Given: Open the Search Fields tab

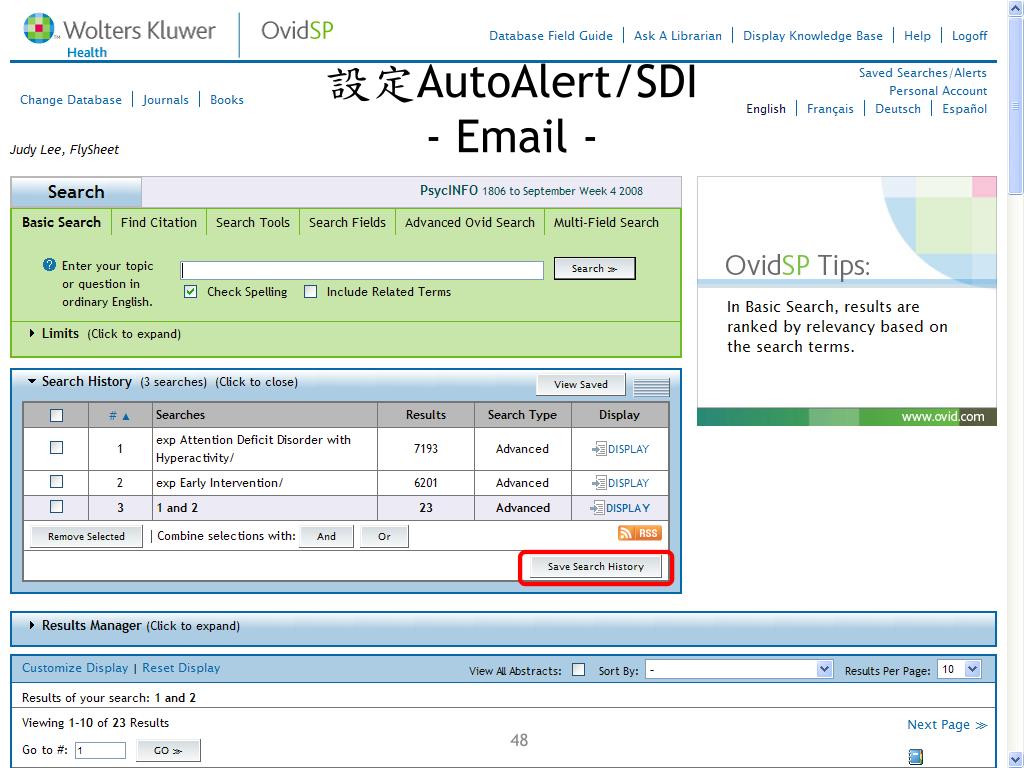Looking at the screenshot, I should click(347, 222).
